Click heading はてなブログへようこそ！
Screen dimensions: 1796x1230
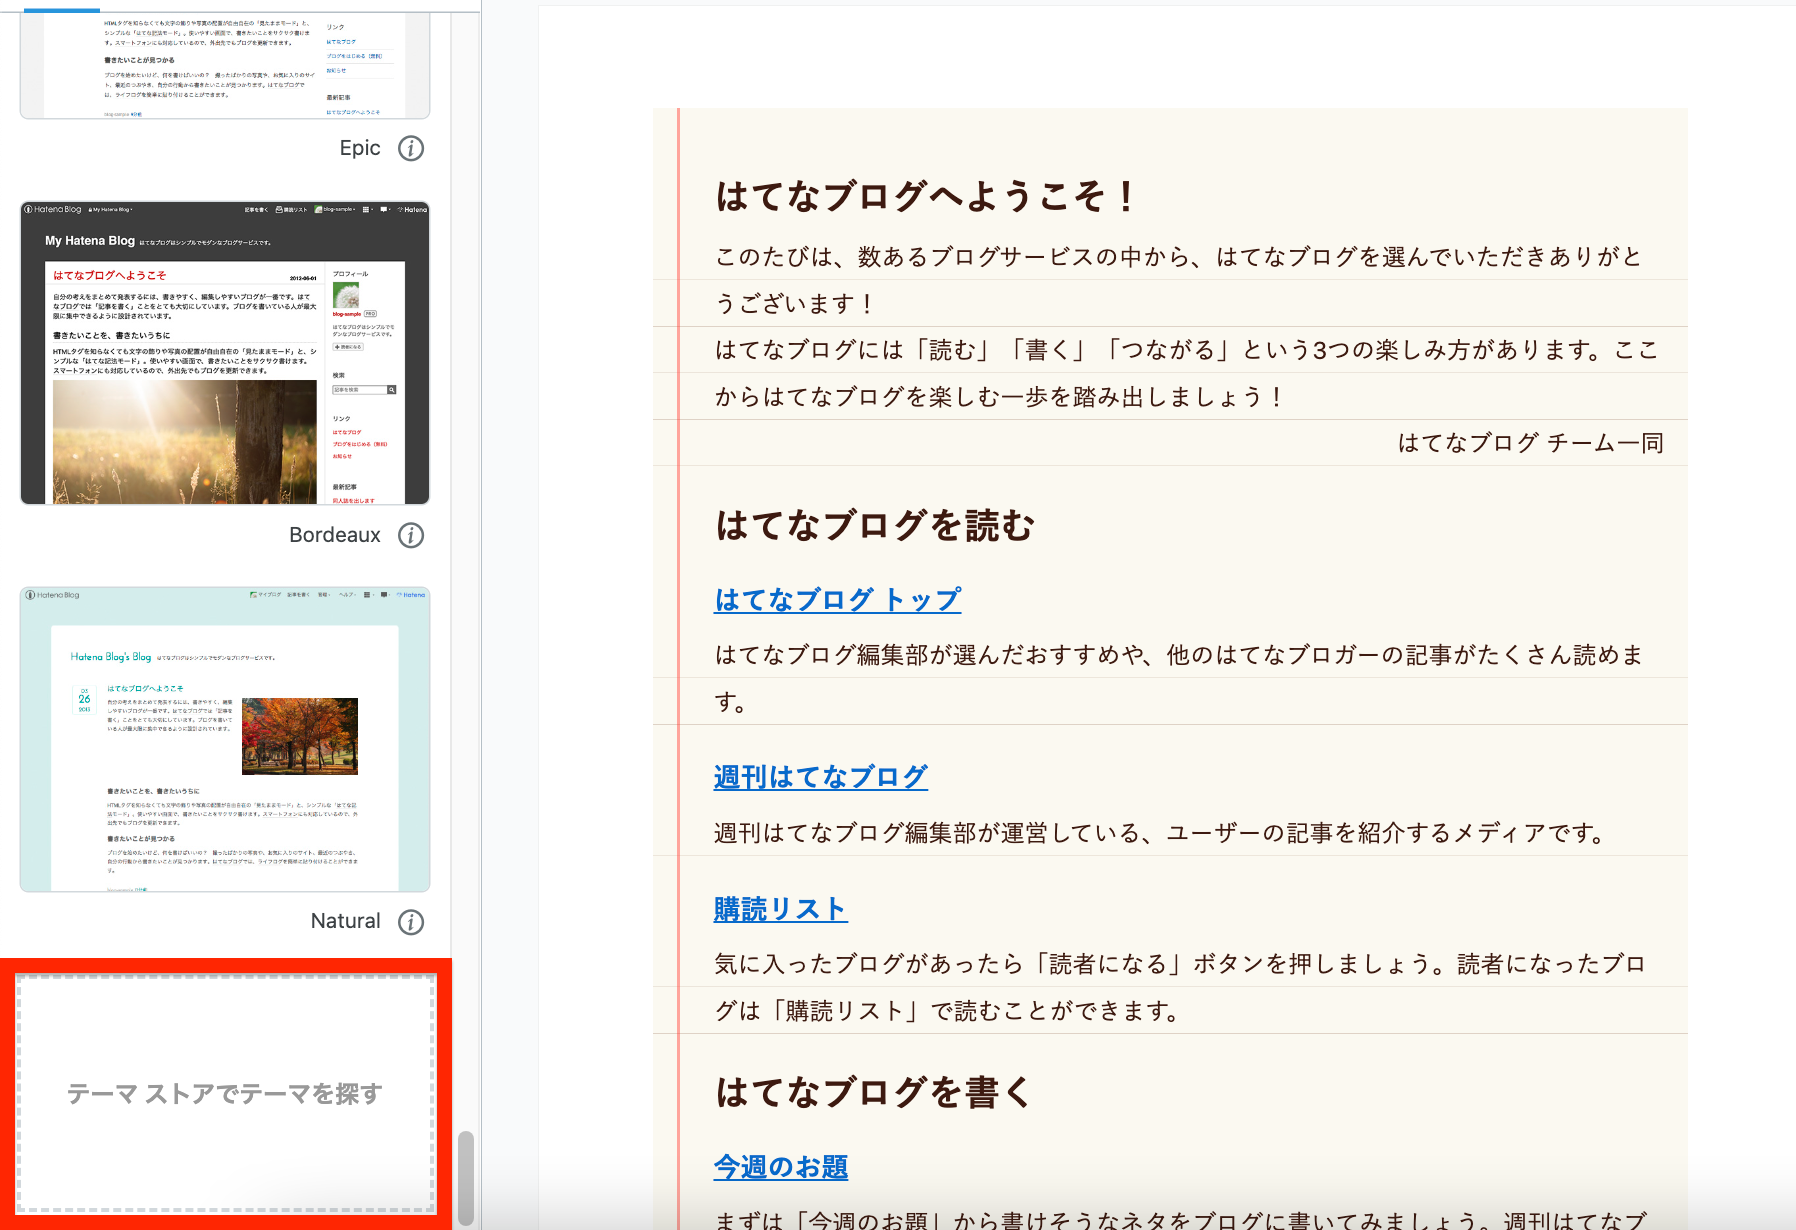tap(927, 196)
